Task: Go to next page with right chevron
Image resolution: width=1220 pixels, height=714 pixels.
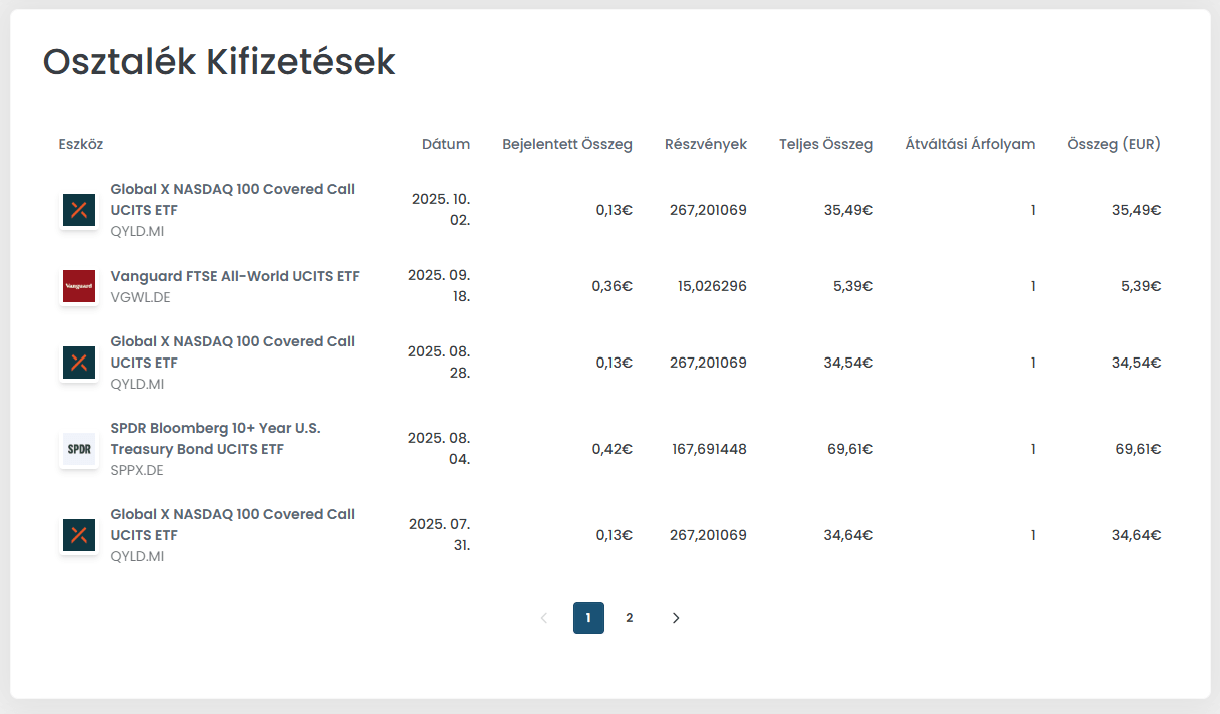Action: click(676, 618)
